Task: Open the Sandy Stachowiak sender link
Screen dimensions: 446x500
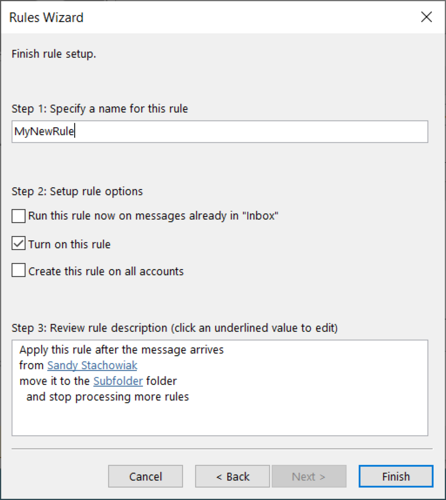Action: point(92,365)
